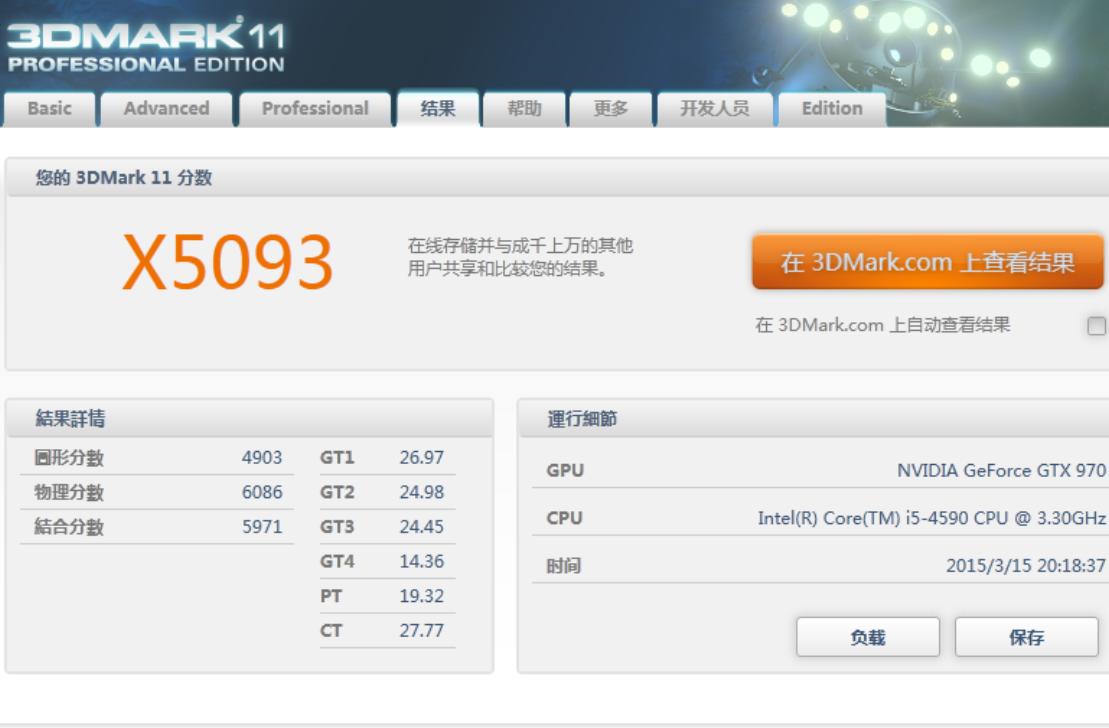Go to the 帮助 tab
Image resolution: width=1109 pixels, height=728 pixels.
coord(524,109)
